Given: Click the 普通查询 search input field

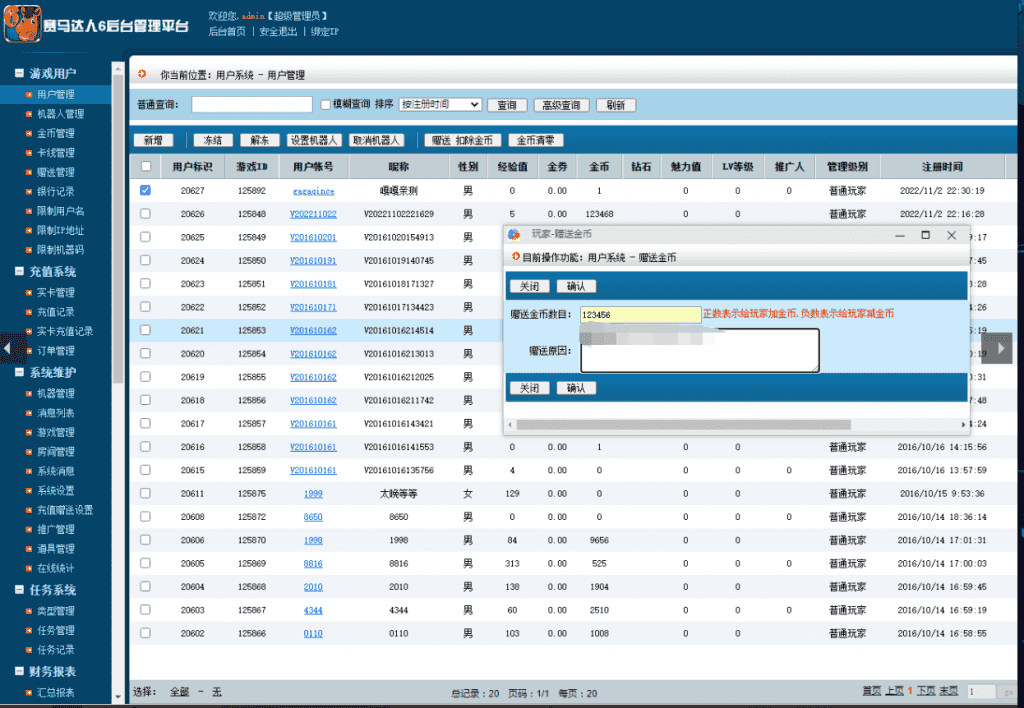Looking at the screenshot, I should [x=251, y=105].
